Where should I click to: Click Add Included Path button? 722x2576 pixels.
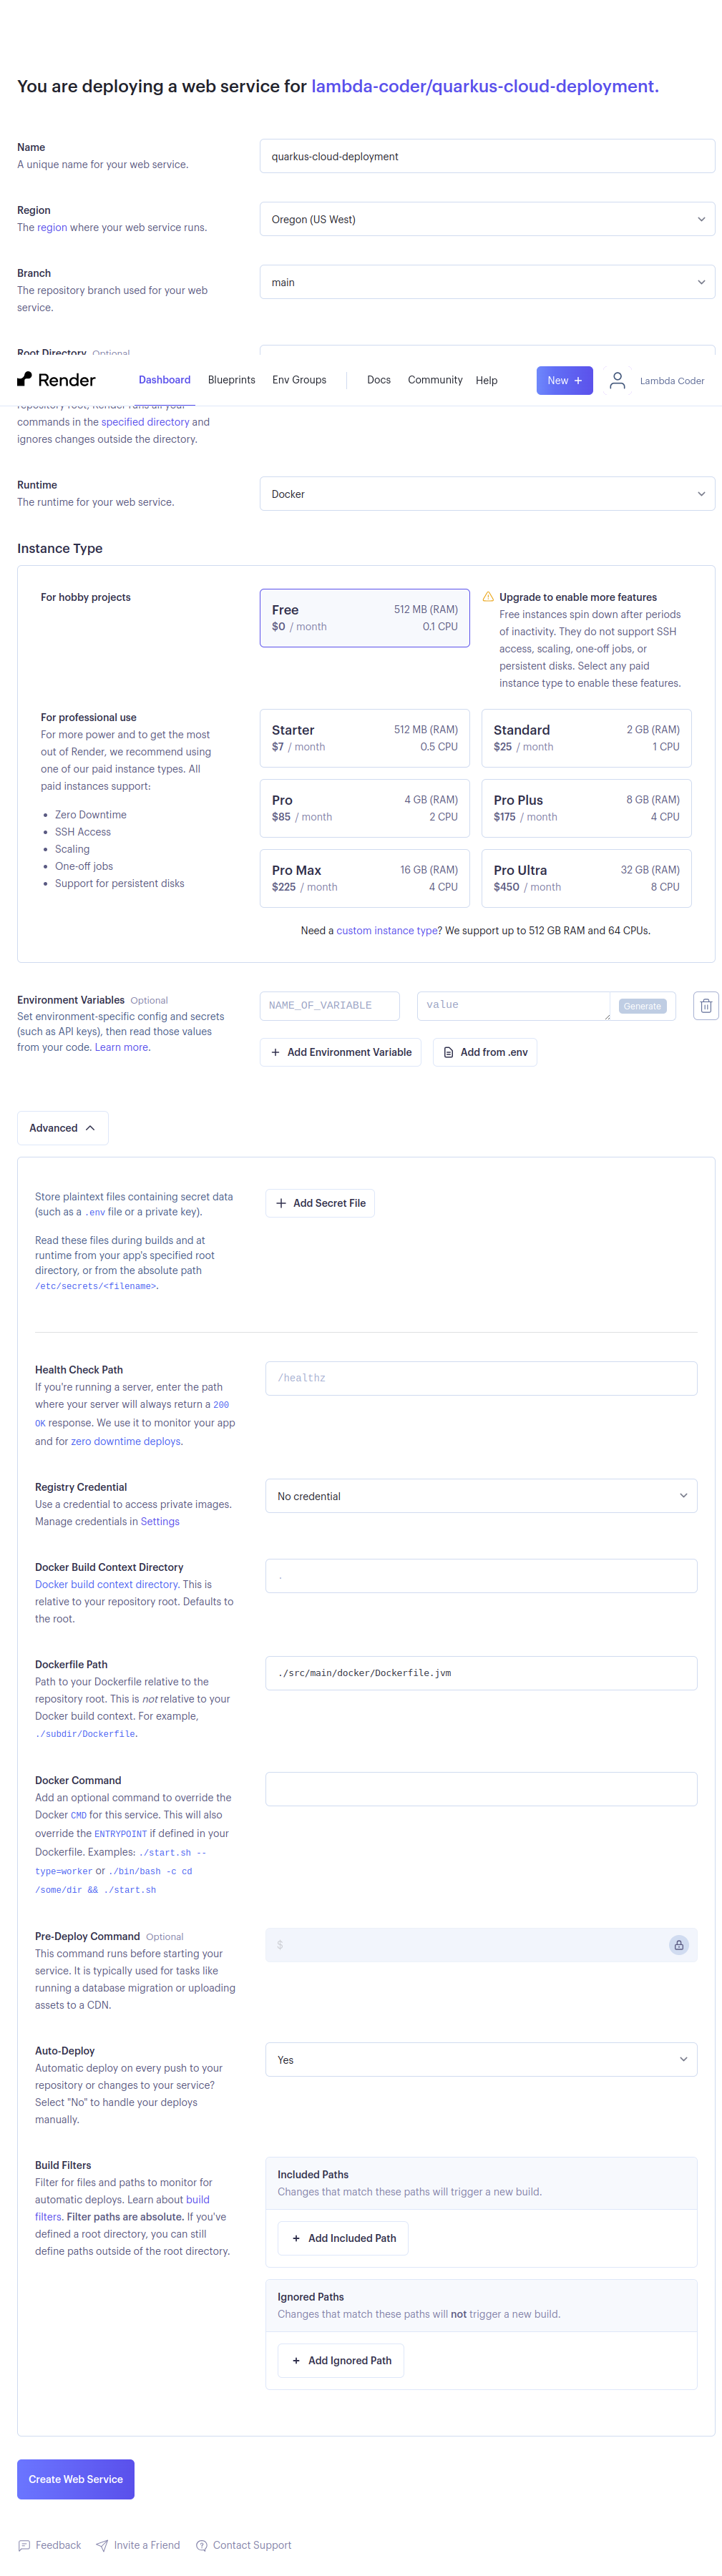tap(343, 2238)
